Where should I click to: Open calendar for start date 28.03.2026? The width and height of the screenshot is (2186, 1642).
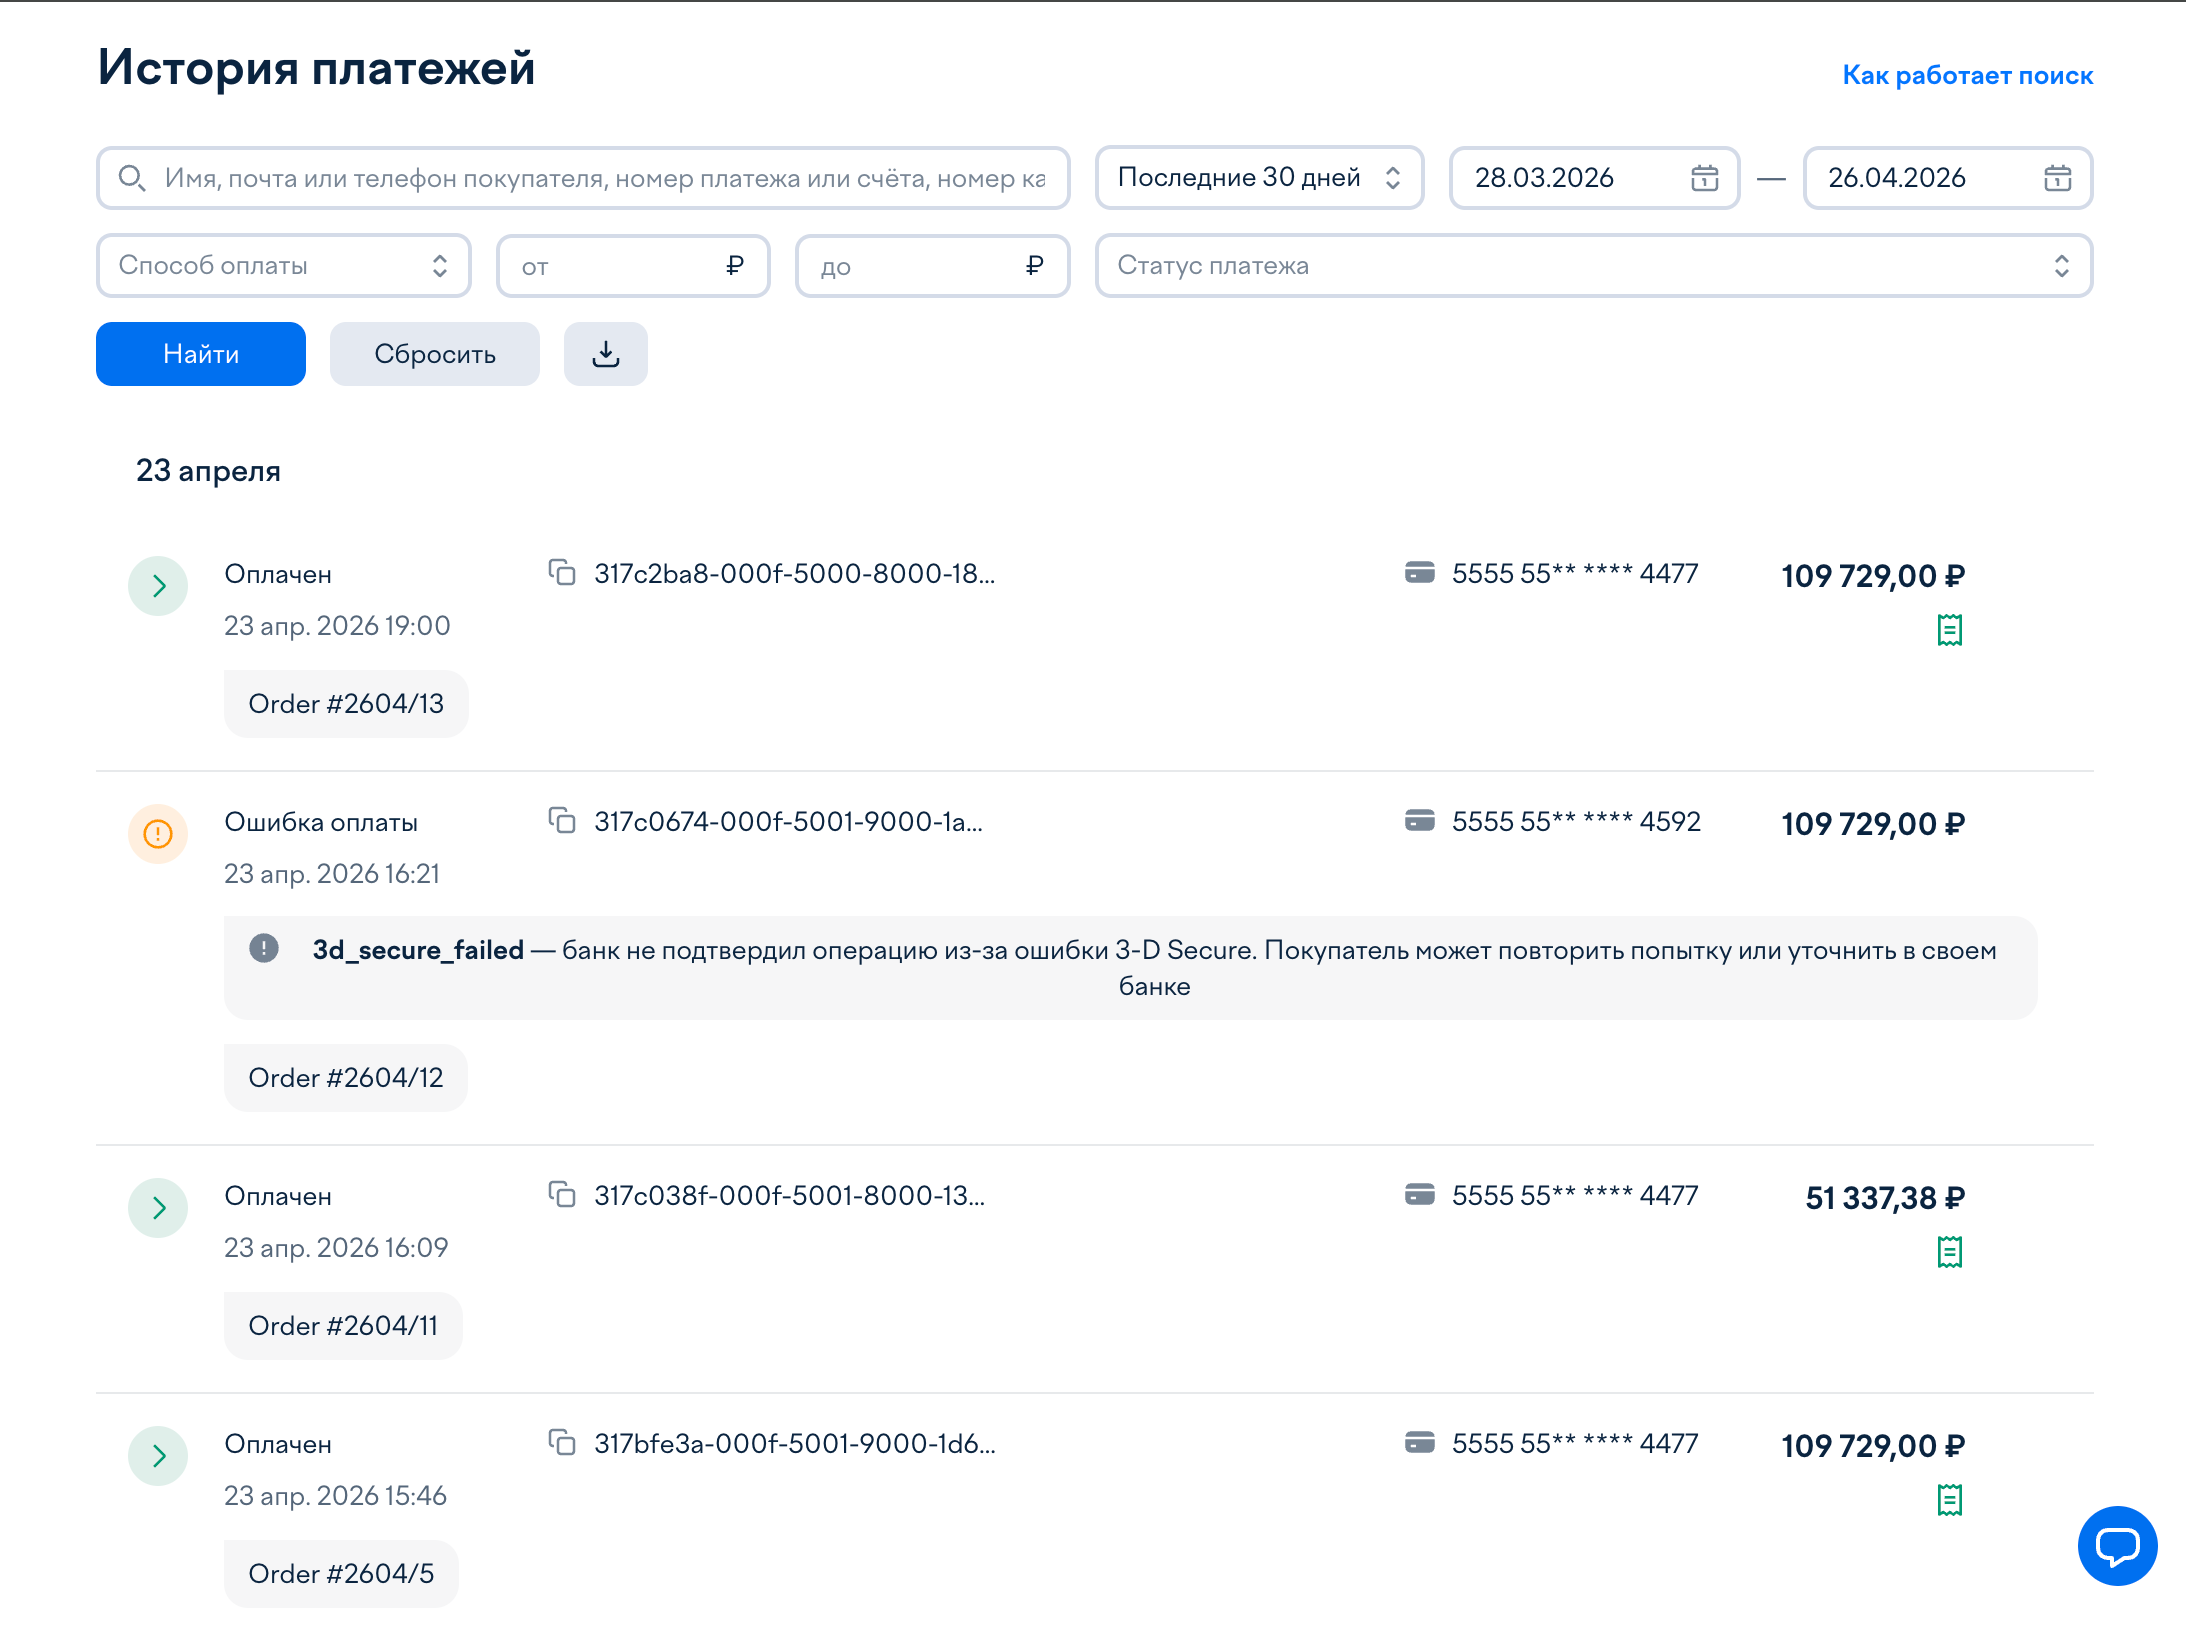pyautogui.click(x=1704, y=178)
